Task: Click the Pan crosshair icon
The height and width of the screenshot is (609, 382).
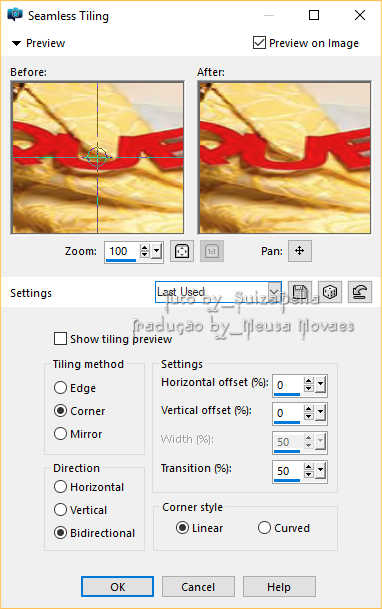Action: [300, 251]
